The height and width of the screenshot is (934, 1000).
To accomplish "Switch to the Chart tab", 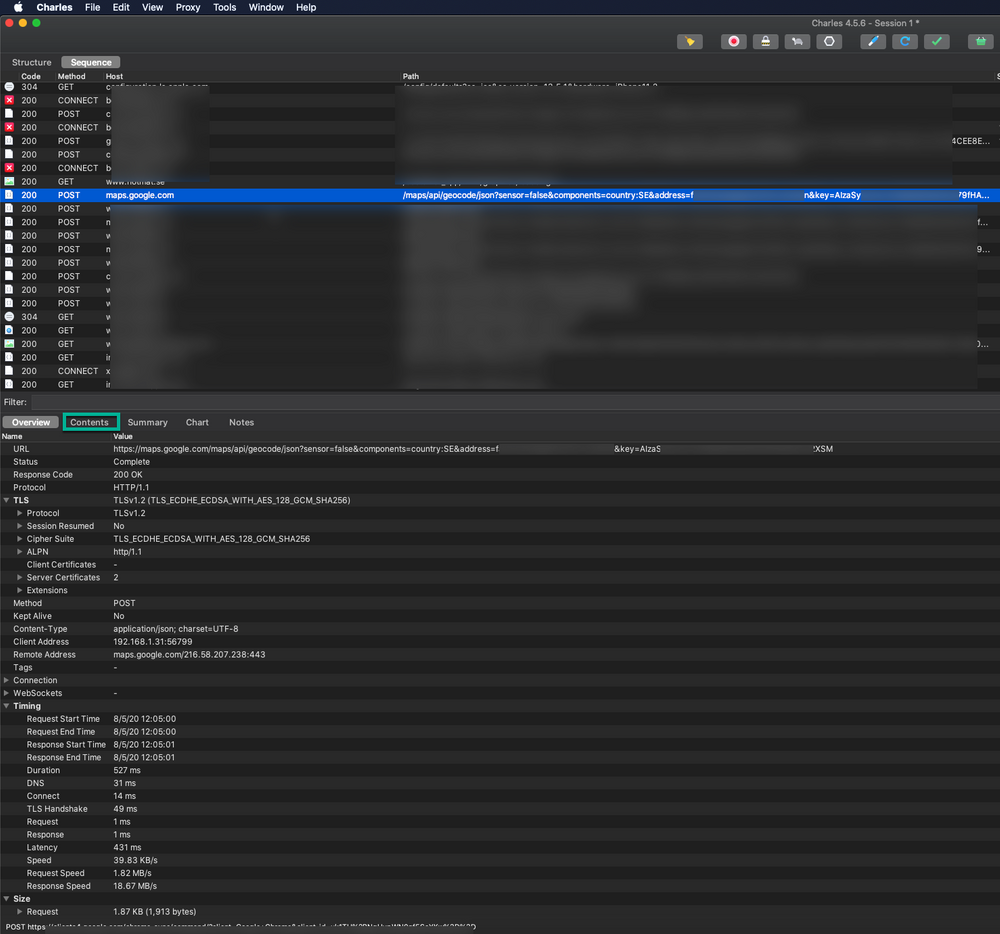I will (197, 422).
